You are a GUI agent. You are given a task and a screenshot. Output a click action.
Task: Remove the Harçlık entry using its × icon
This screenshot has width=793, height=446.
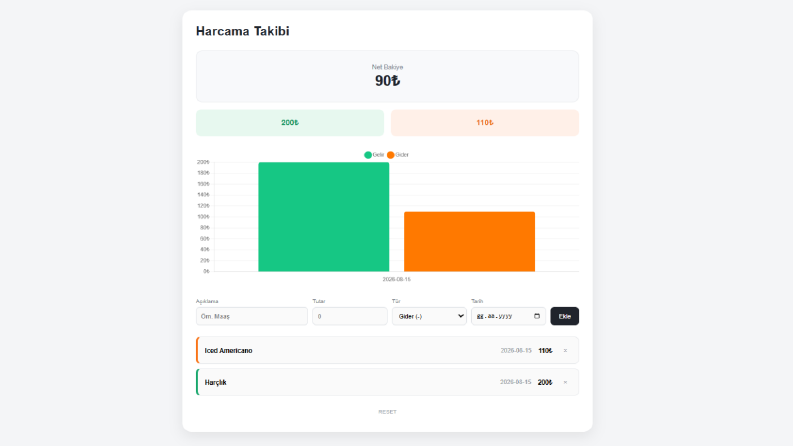[x=565, y=382]
